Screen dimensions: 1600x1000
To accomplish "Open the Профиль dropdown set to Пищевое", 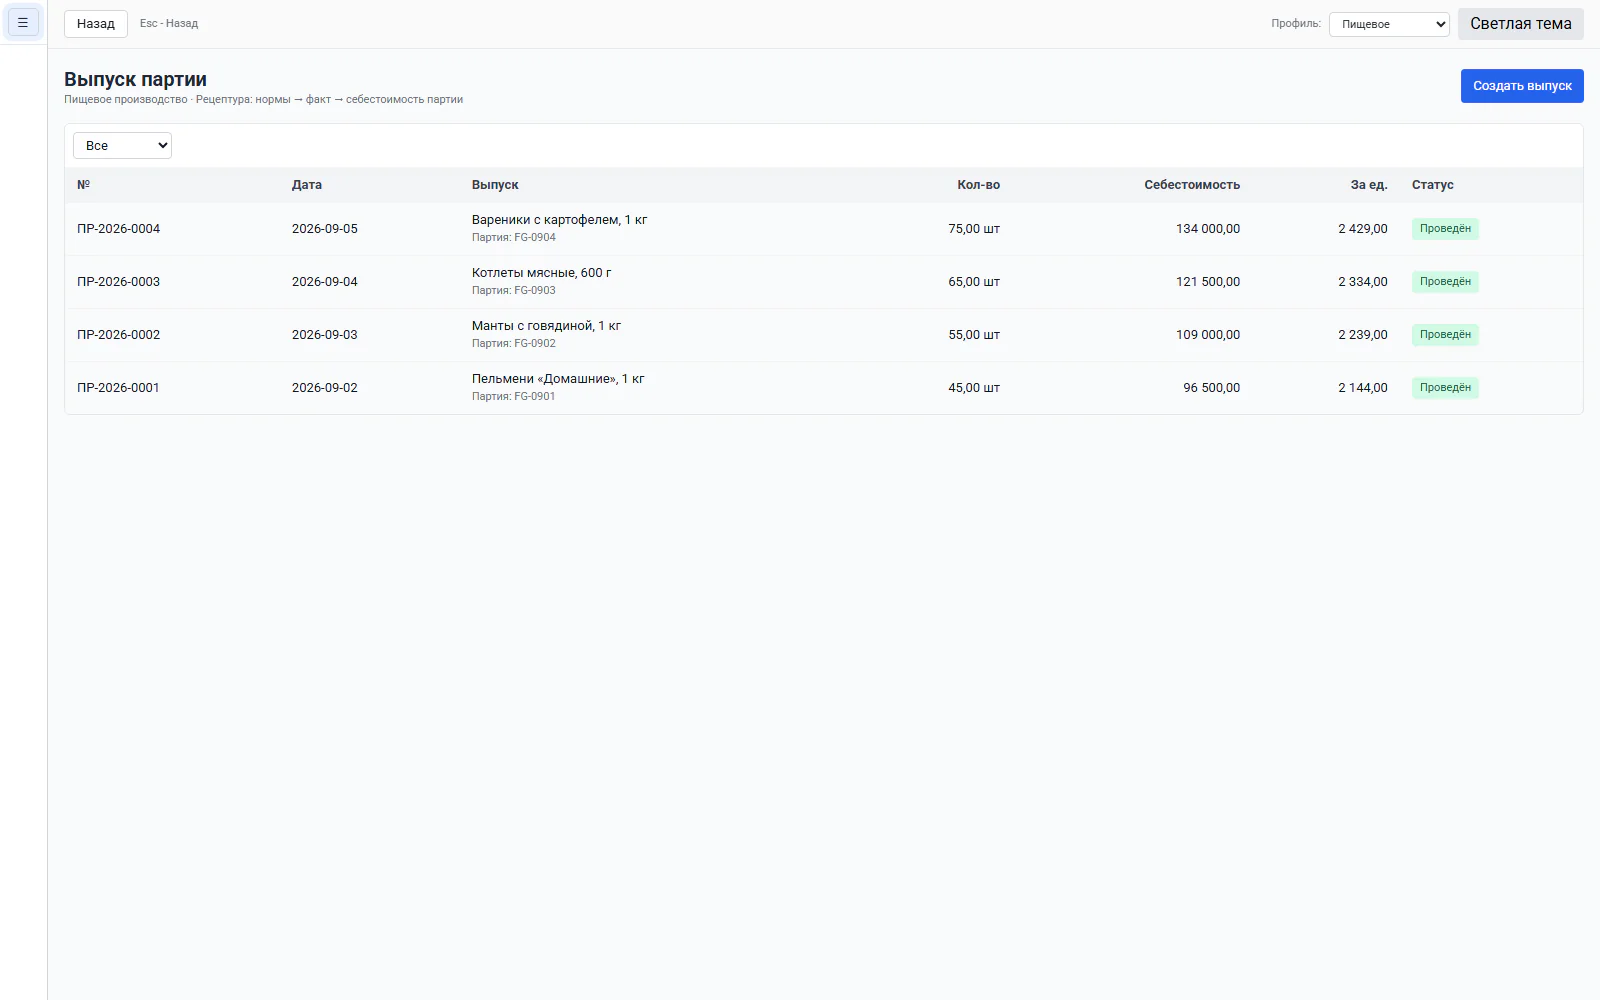I will click(x=1389, y=24).
